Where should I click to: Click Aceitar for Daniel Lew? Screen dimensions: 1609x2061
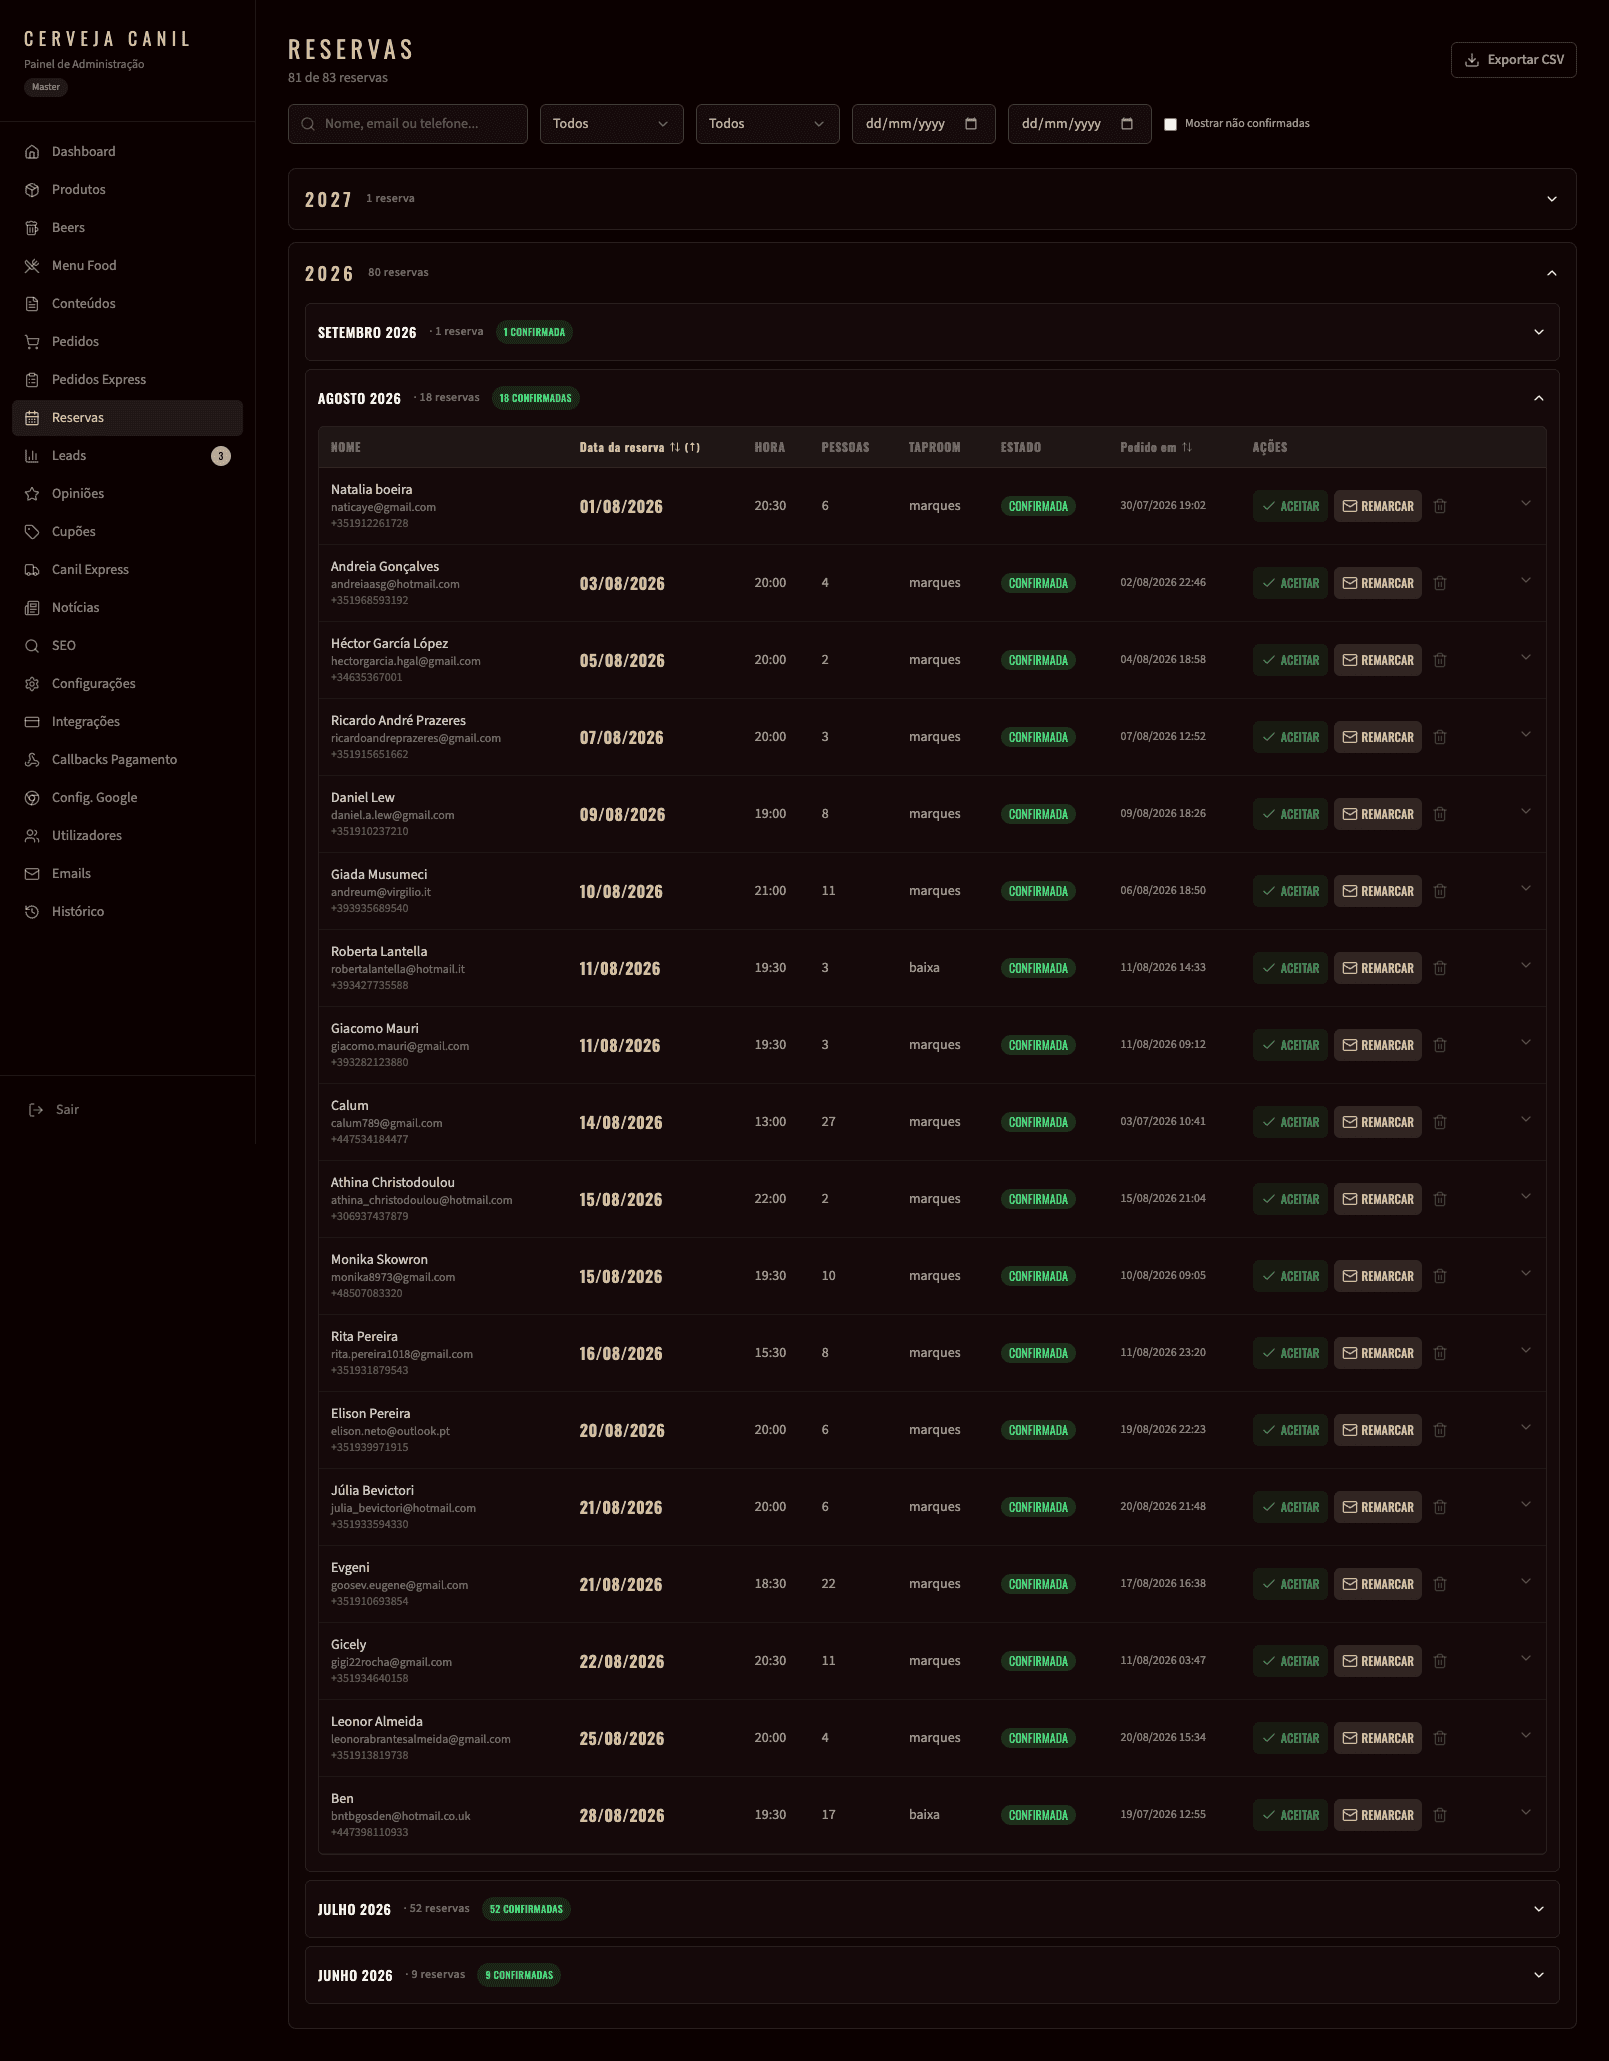pyautogui.click(x=1290, y=814)
